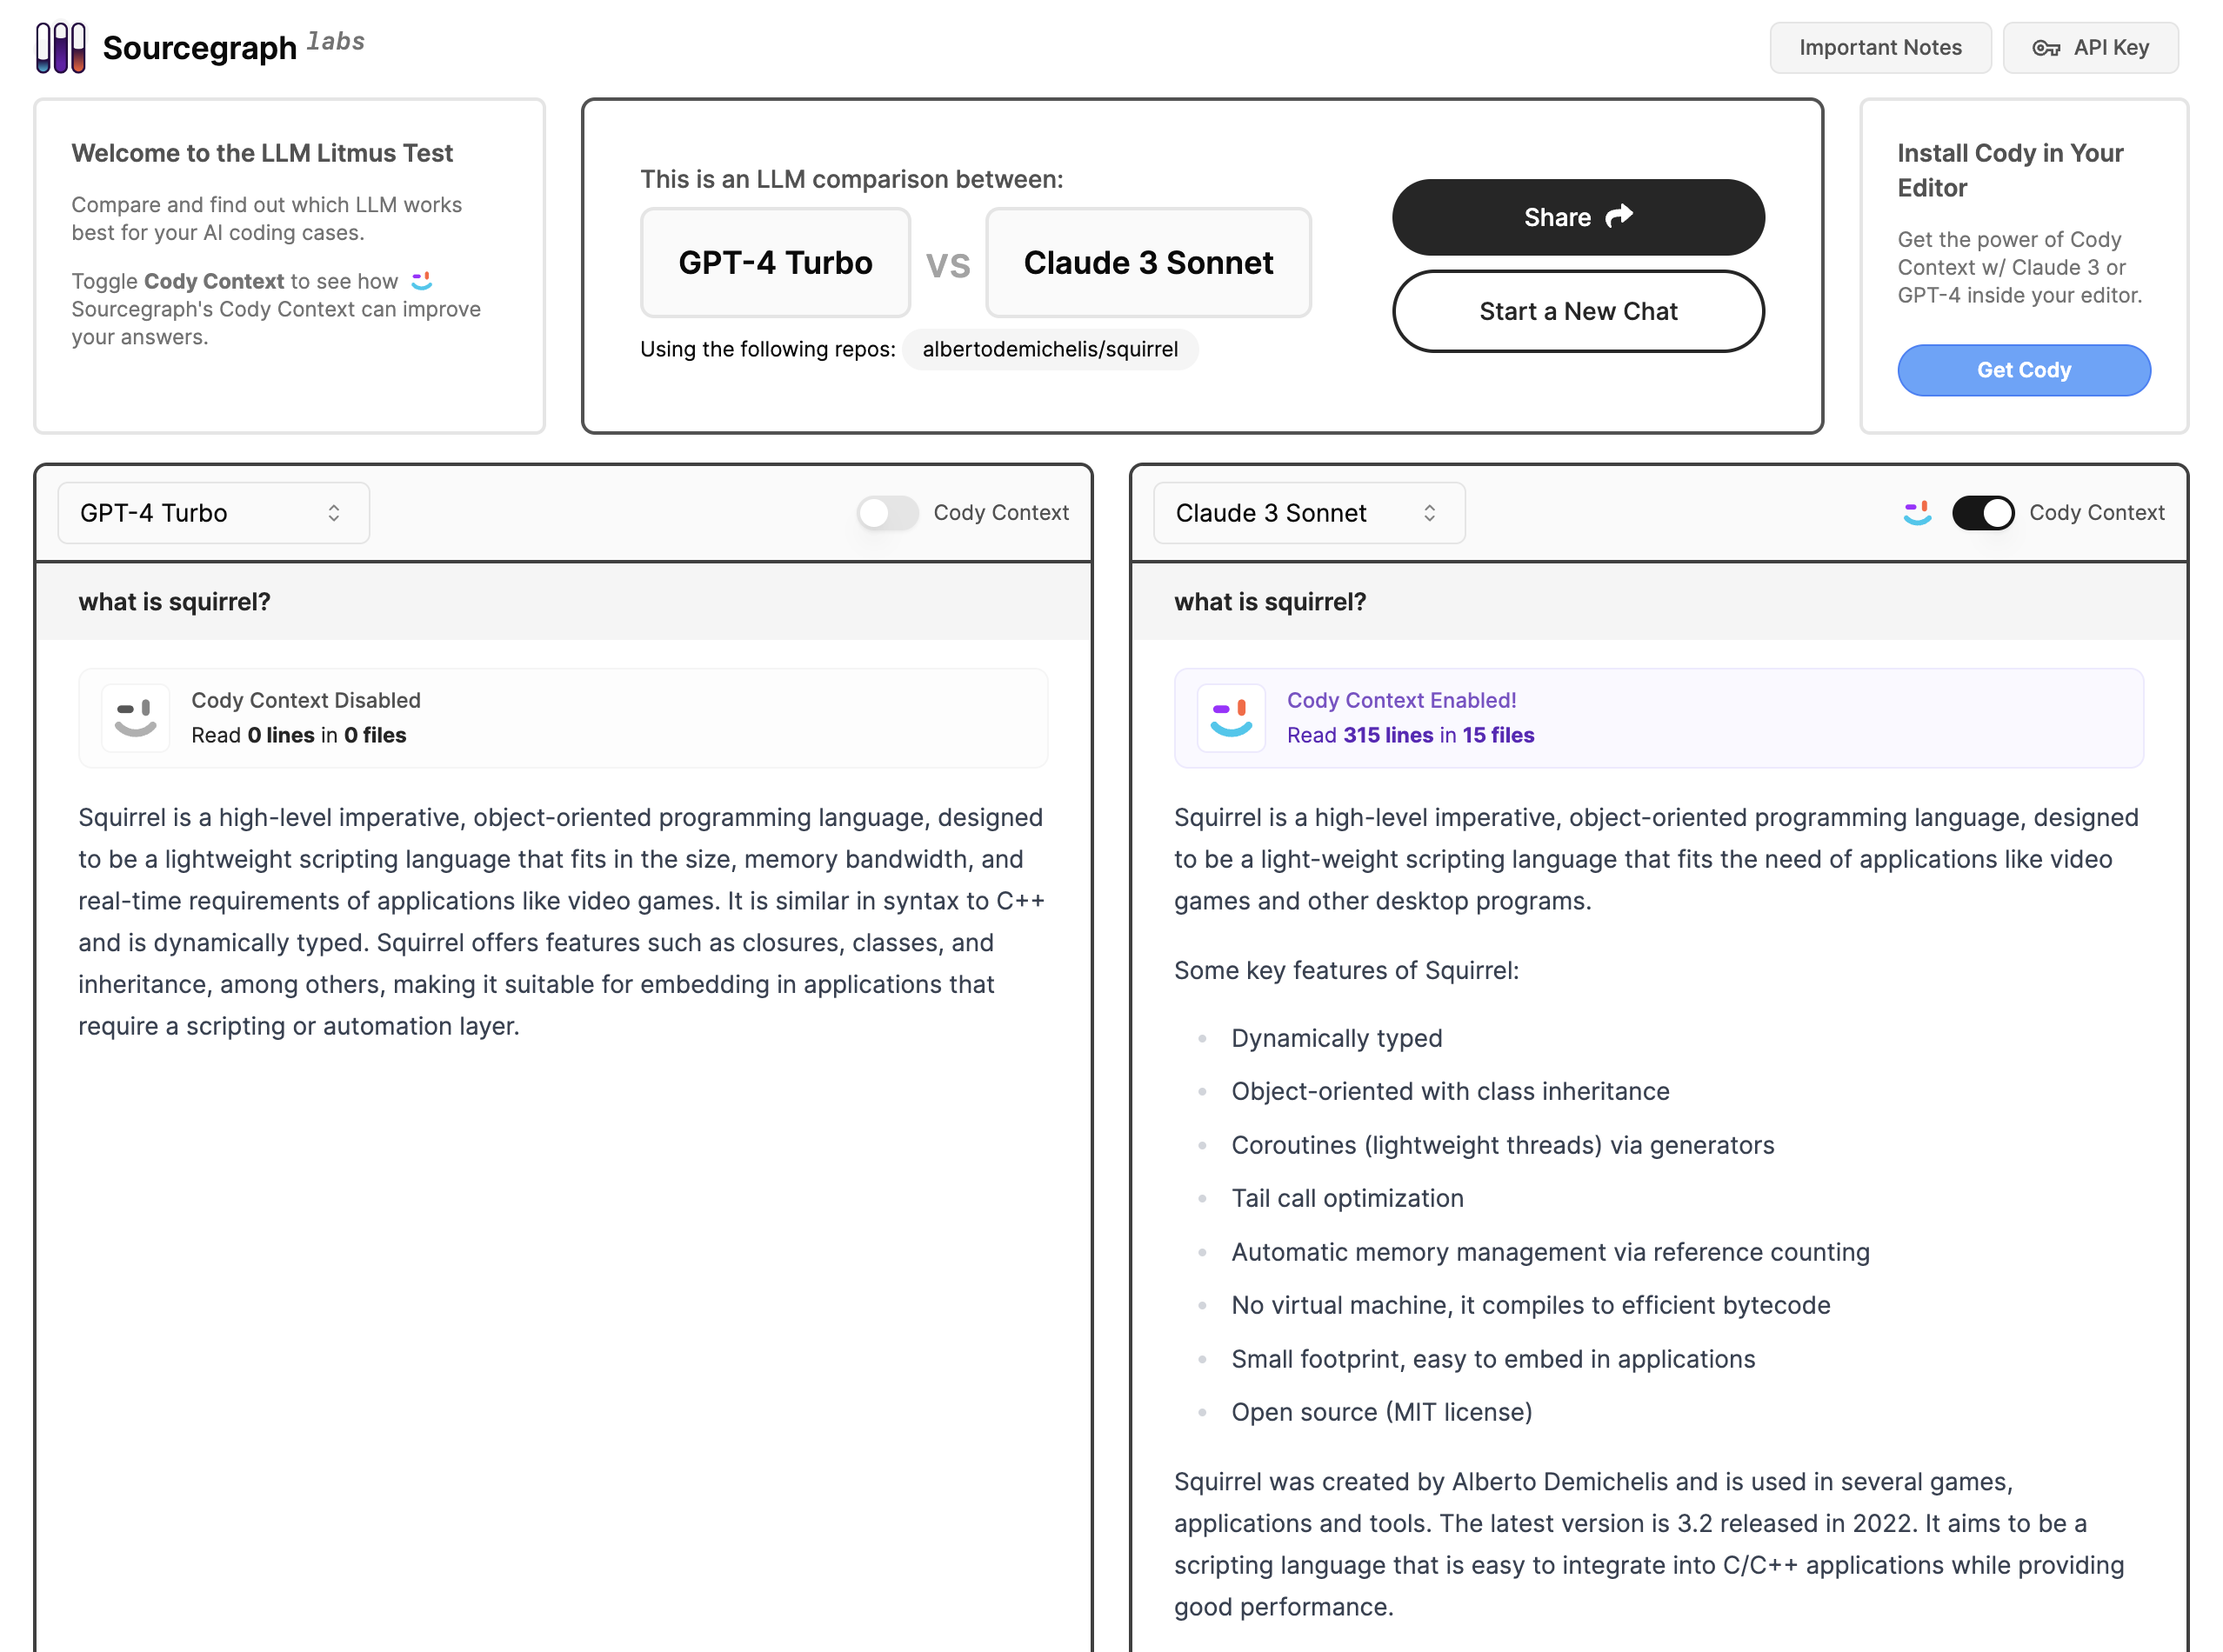2223x1652 pixels.
Task: Click 'what is squirrel?' in GPT-4 Turbo panel
Action: tap(174, 602)
